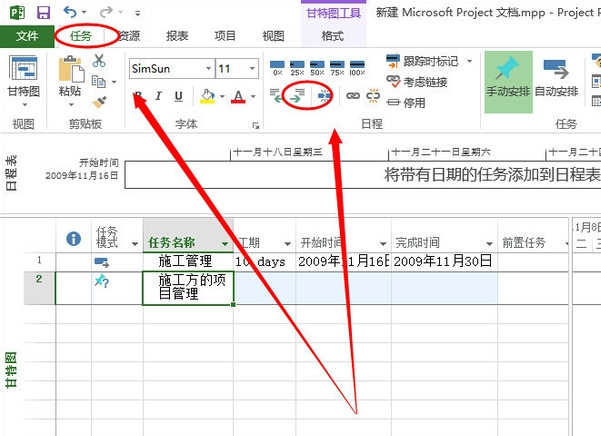This screenshot has width=601, height=436.
Task: Switch to the 任务 ribbon tab
Action: coord(81,36)
